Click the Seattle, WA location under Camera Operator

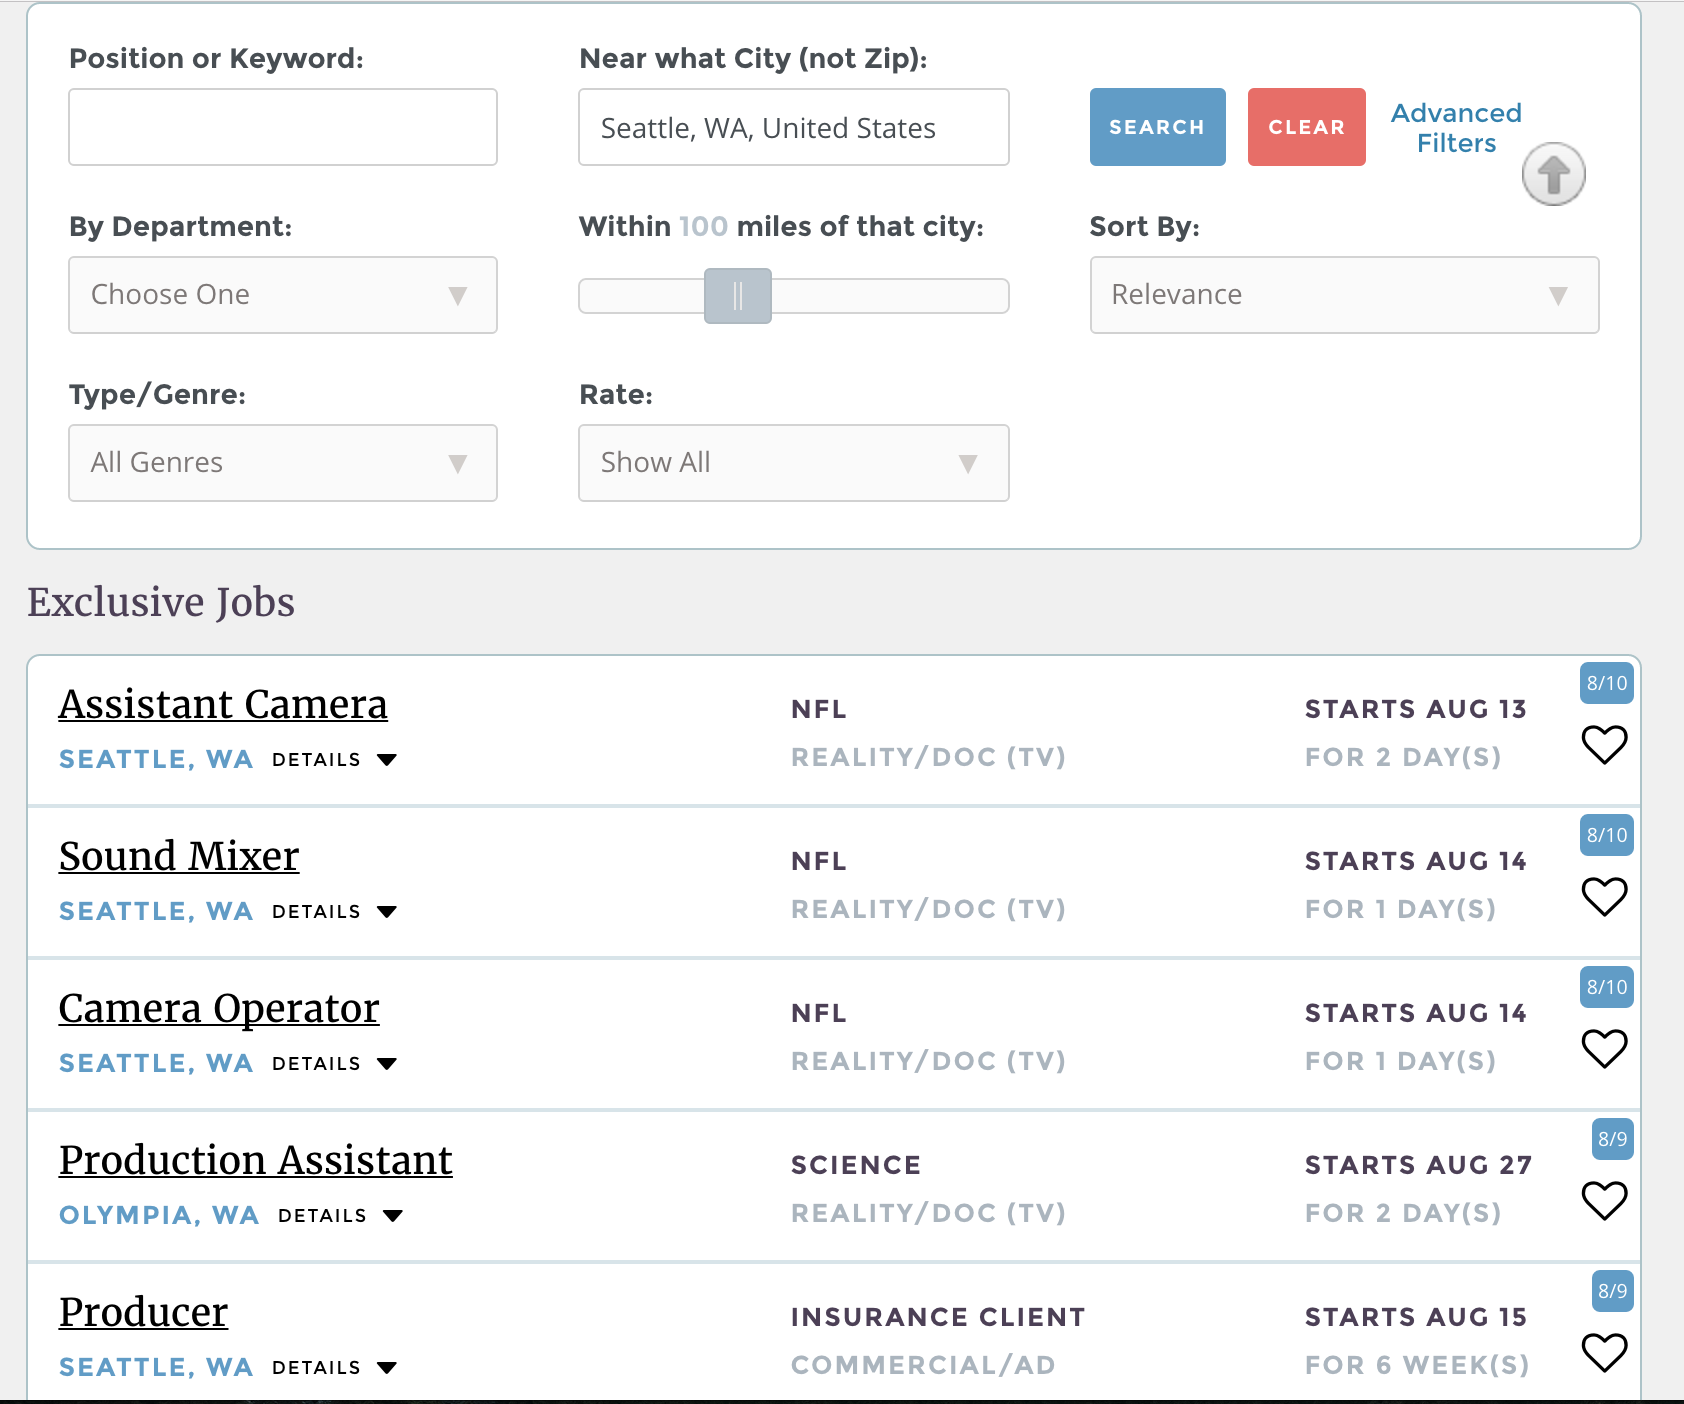156,1063
